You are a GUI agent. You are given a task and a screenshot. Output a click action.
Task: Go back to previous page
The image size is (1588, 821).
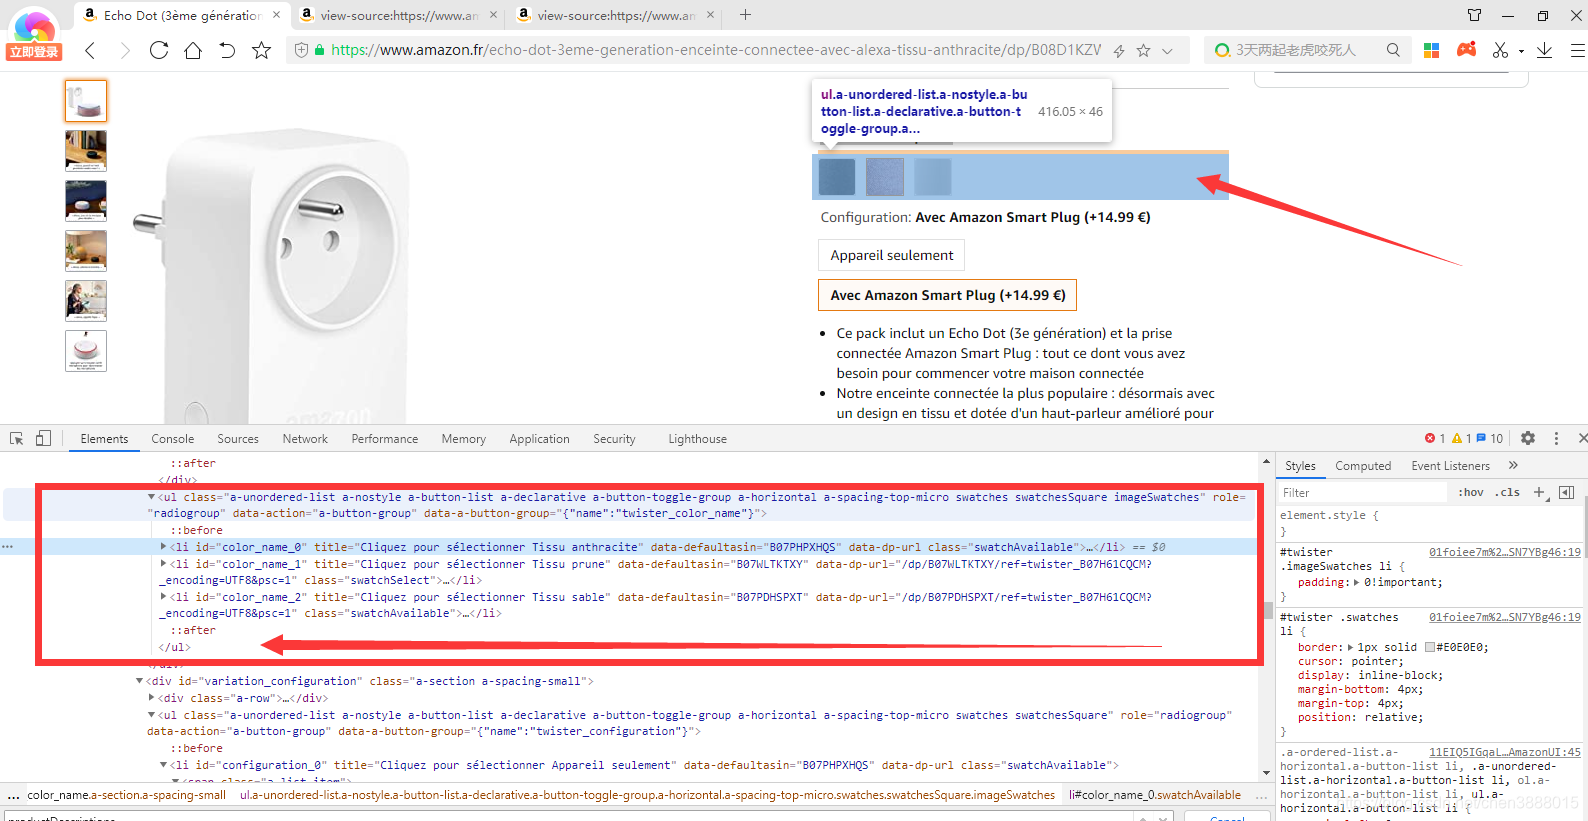(x=91, y=50)
